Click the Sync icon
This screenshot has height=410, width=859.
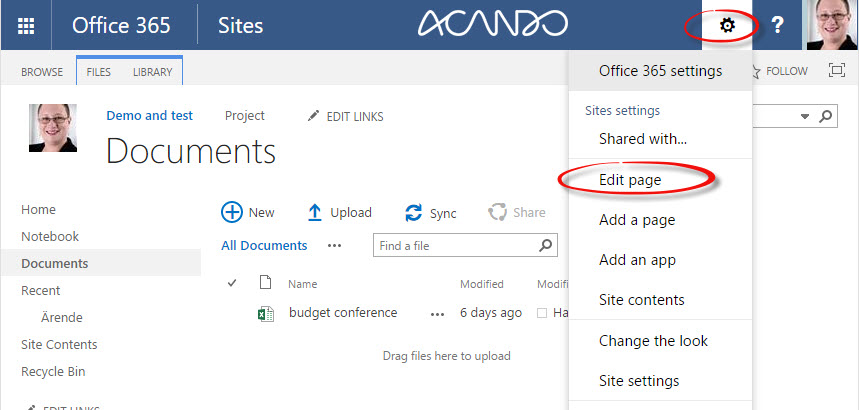[413, 213]
